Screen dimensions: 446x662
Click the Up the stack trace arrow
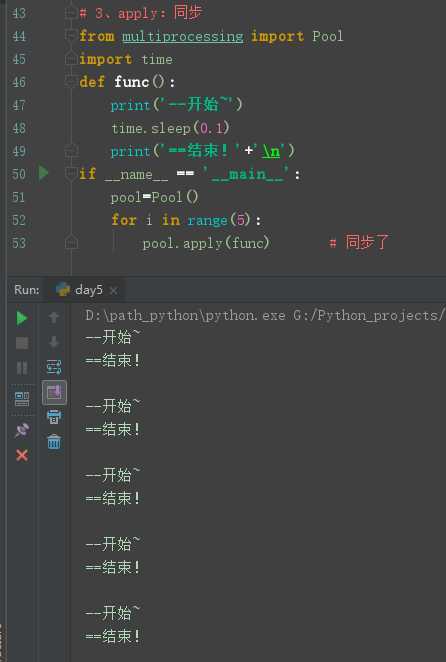54,317
